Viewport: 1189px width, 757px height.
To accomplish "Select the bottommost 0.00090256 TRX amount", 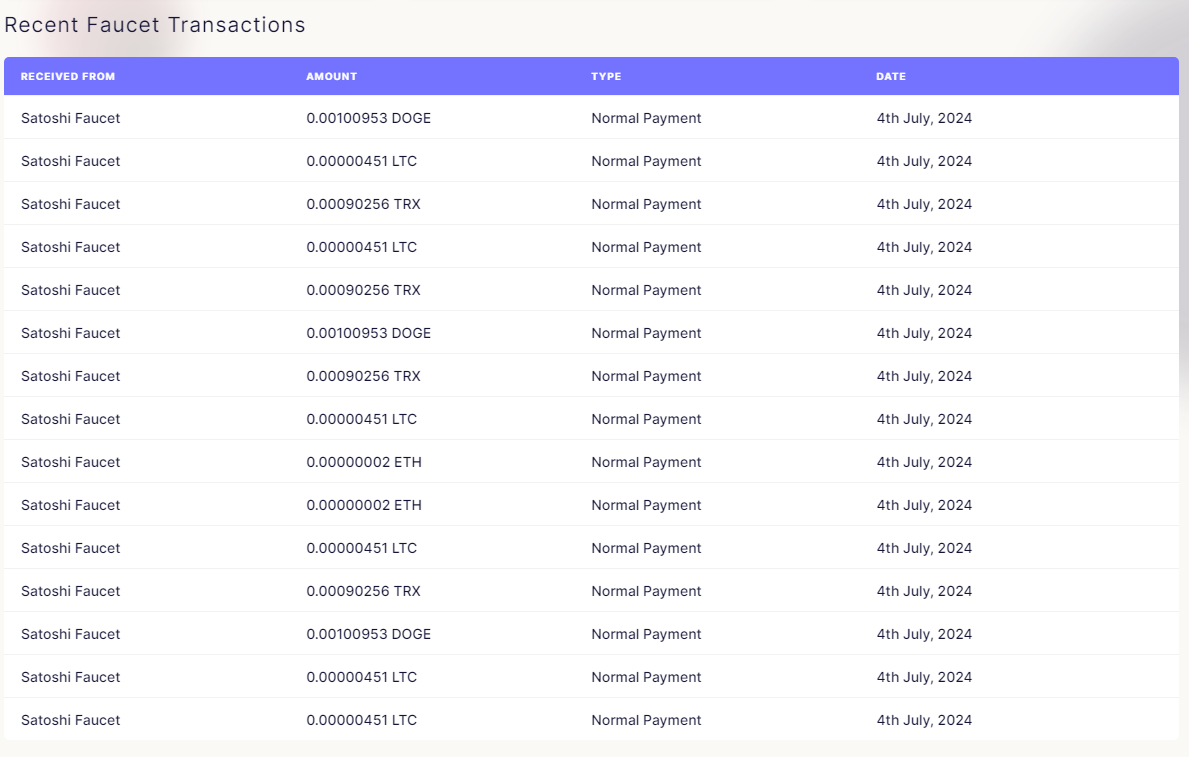I will click(363, 592).
